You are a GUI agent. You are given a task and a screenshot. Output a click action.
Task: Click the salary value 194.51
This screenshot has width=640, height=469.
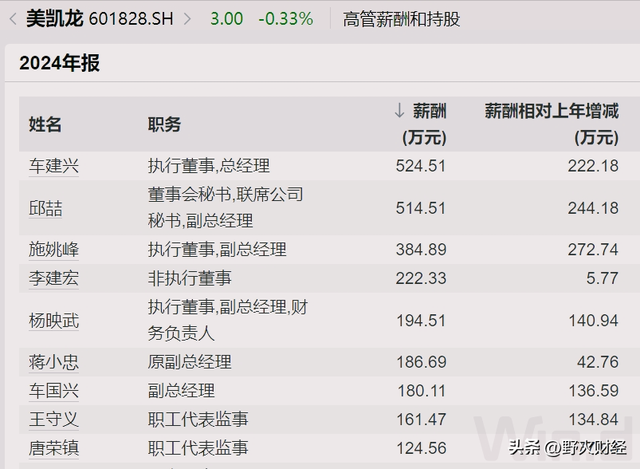[x=421, y=320]
